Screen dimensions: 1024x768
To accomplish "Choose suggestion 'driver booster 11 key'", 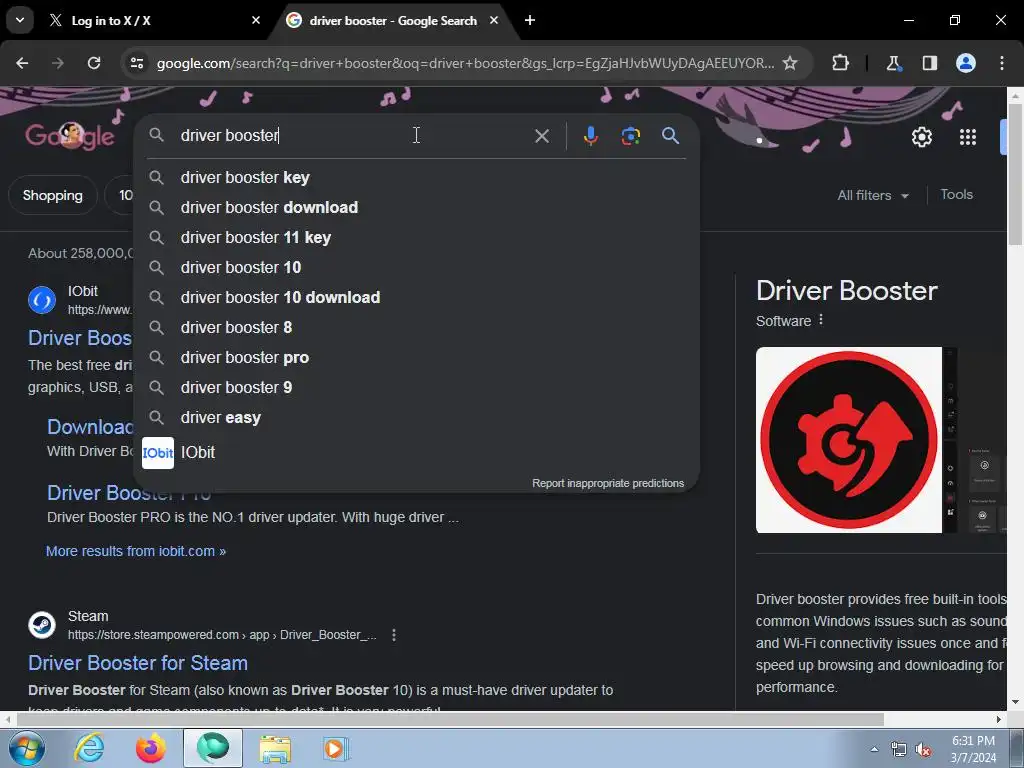I will [416, 237].
